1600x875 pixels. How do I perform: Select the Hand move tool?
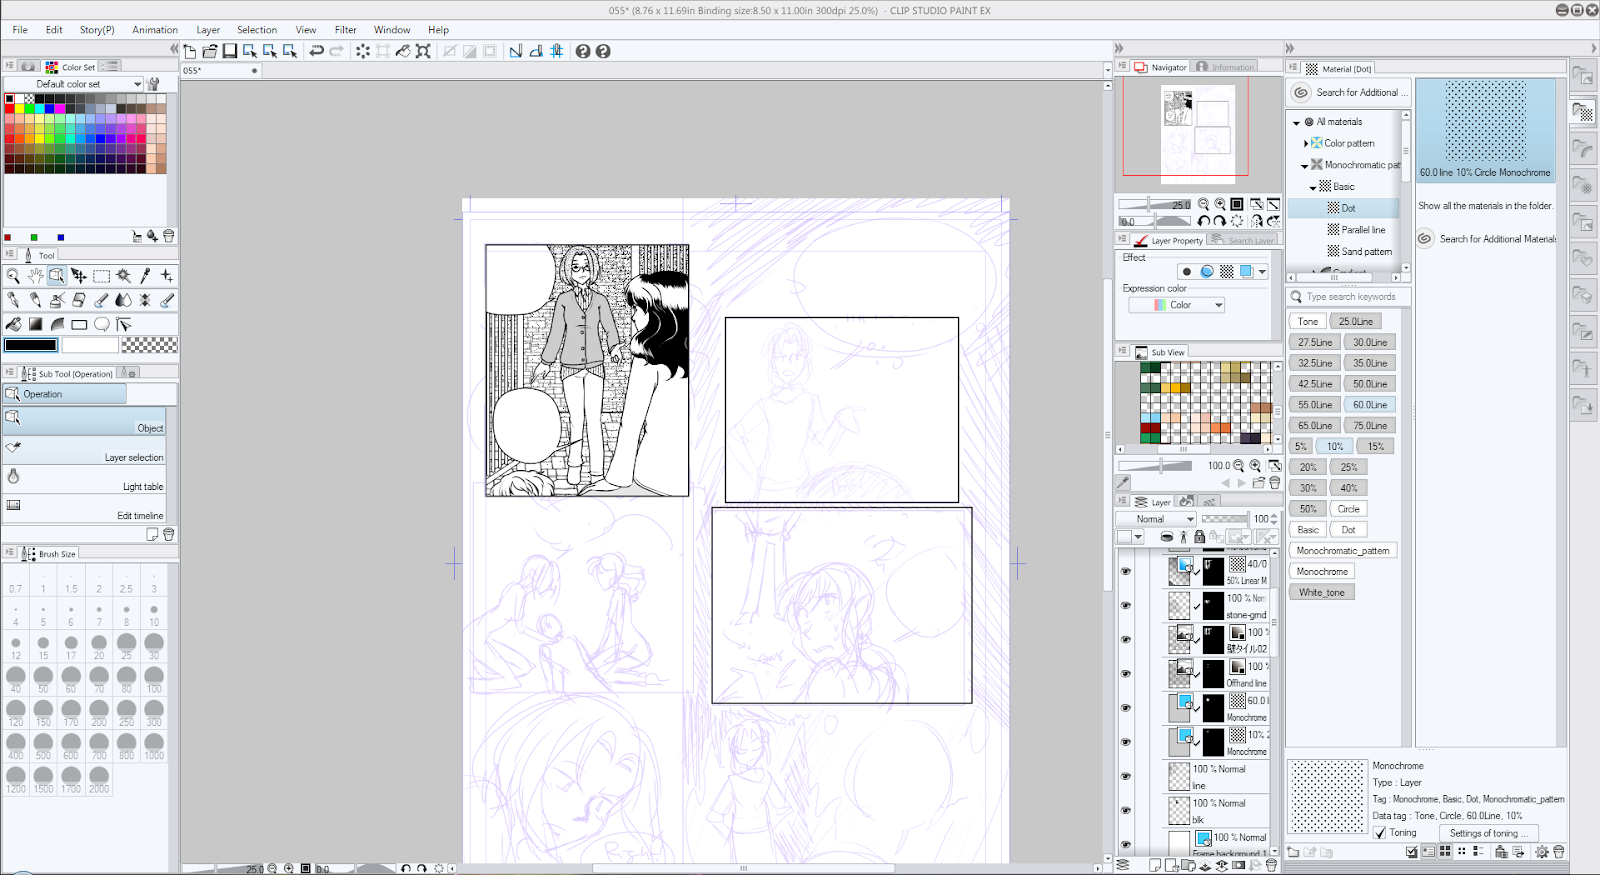[35, 276]
